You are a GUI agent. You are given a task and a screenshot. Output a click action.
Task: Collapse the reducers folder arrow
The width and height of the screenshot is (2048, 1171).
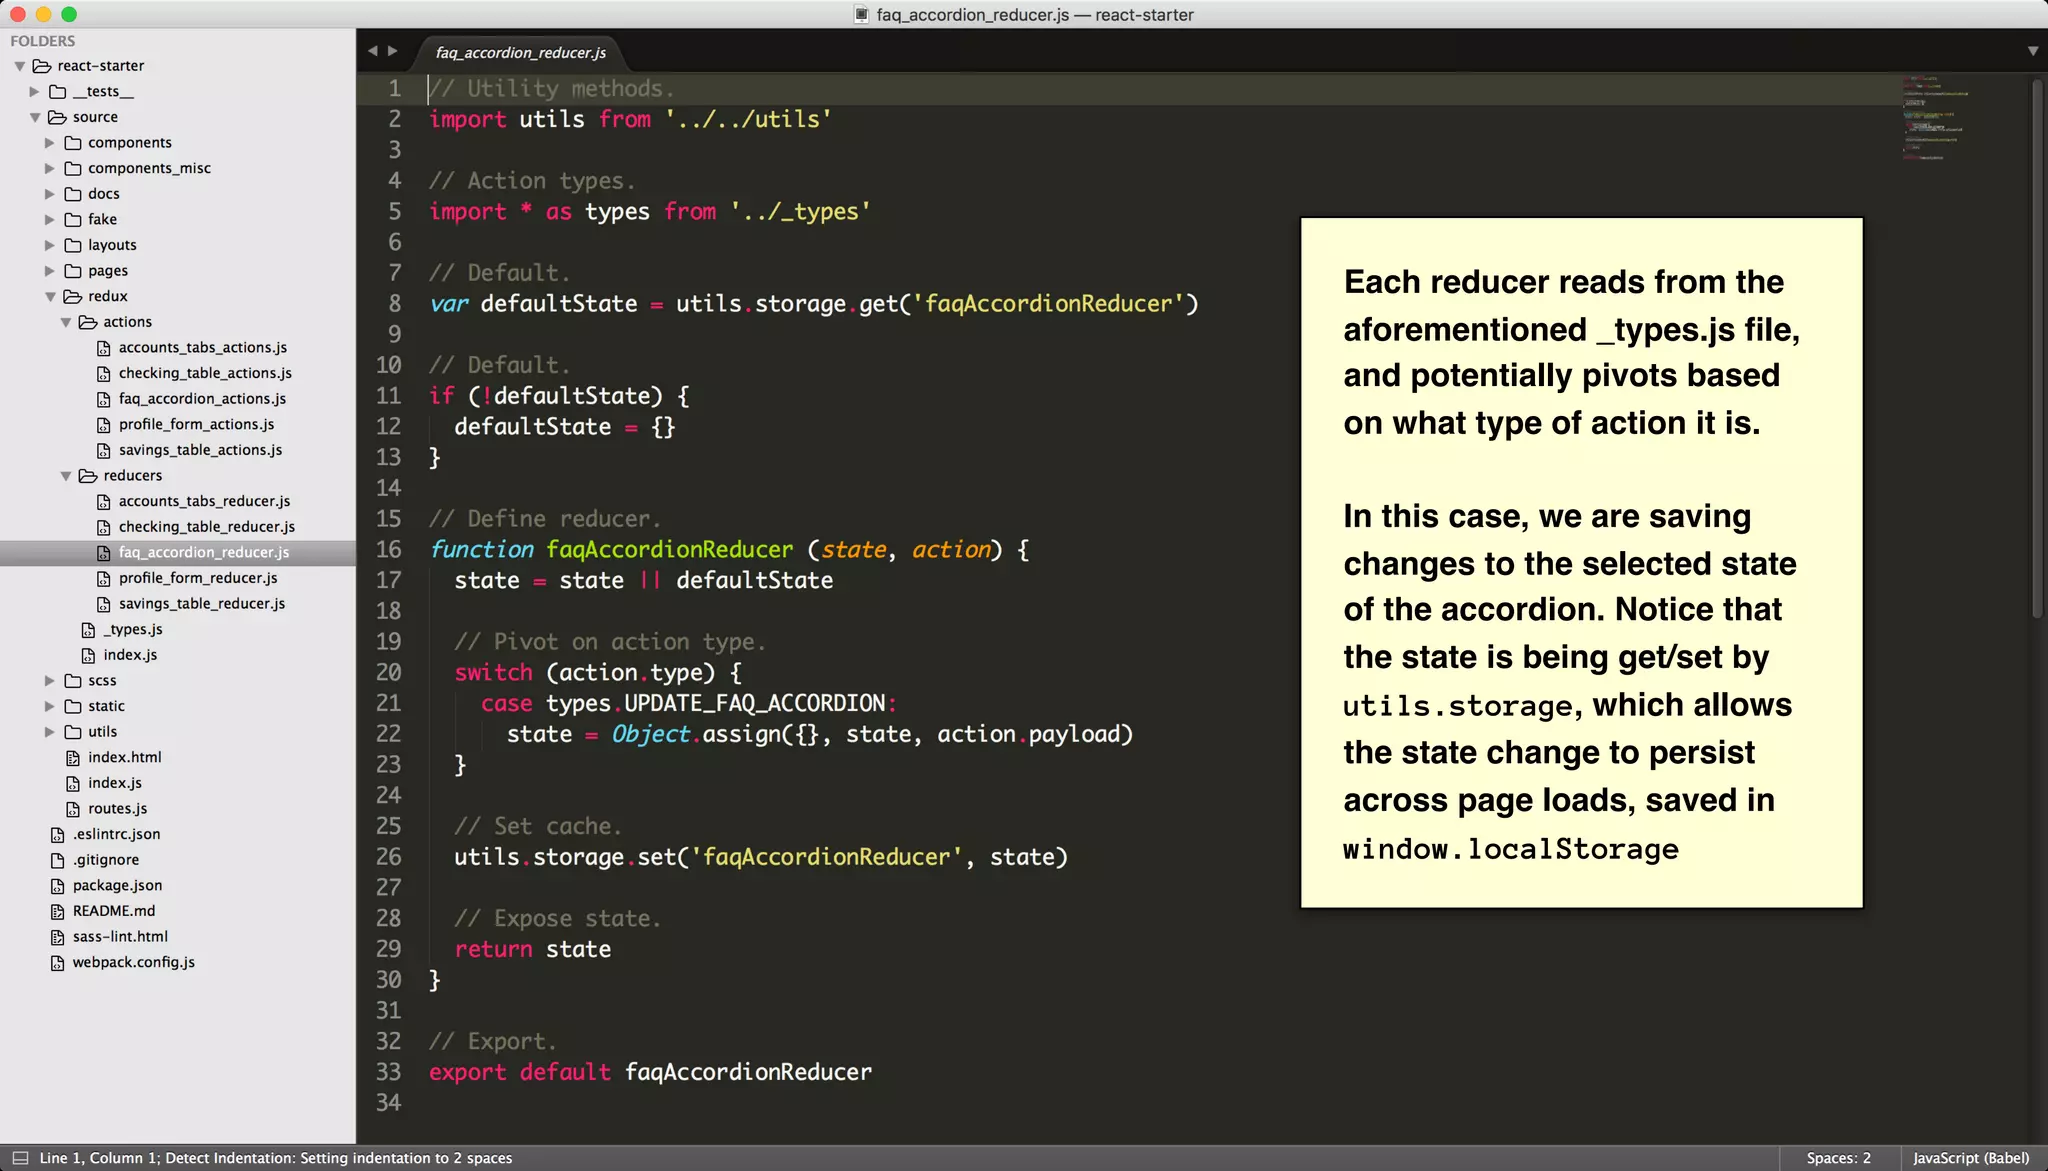click(66, 476)
